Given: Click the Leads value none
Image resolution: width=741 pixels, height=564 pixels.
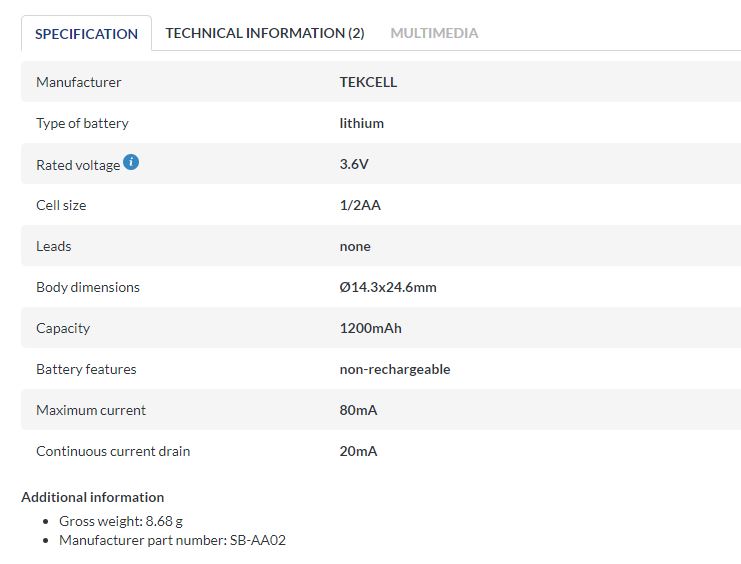Looking at the screenshot, I should [x=355, y=246].
